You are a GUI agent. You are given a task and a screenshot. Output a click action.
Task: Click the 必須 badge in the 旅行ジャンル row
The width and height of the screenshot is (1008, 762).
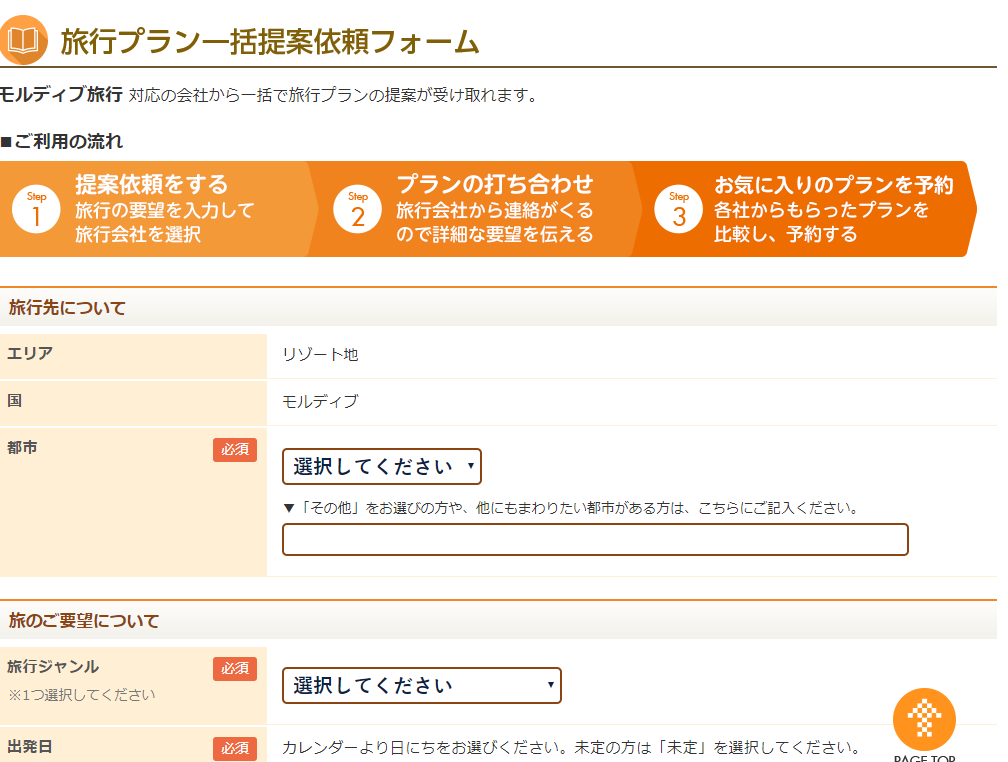[x=235, y=668]
